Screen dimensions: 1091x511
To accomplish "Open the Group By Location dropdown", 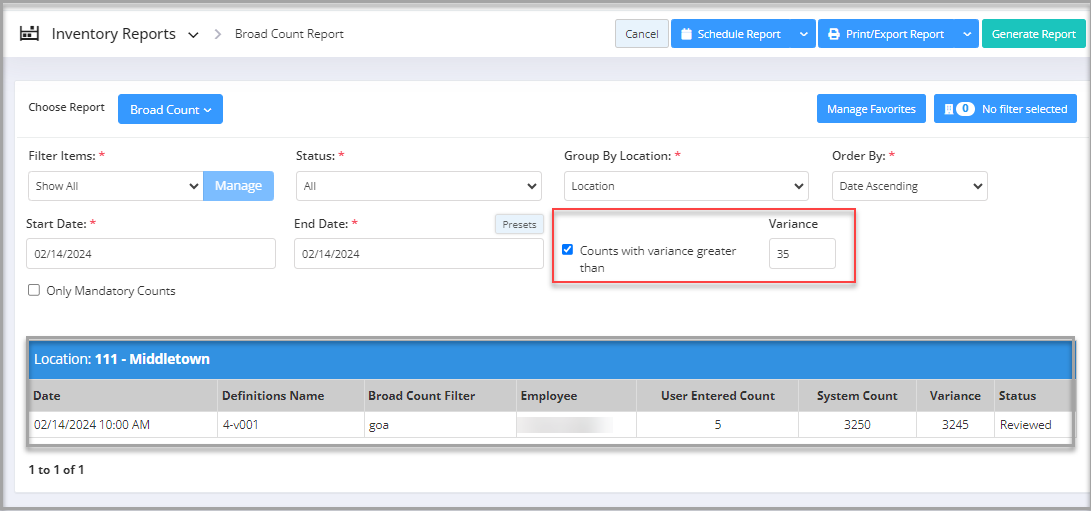I will click(x=685, y=186).
